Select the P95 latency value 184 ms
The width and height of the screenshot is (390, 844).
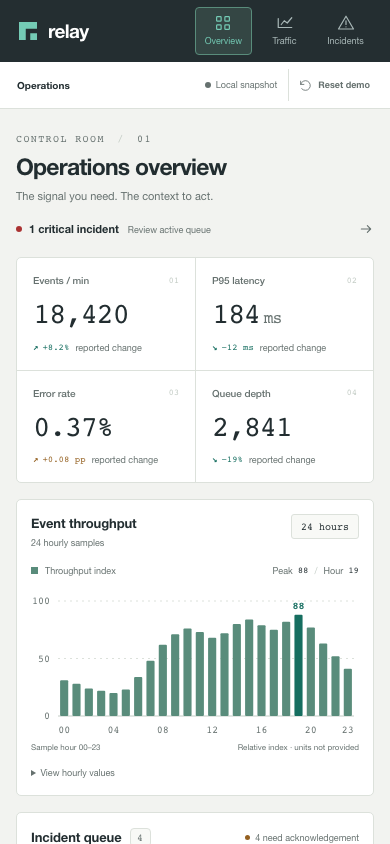click(x=247, y=314)
